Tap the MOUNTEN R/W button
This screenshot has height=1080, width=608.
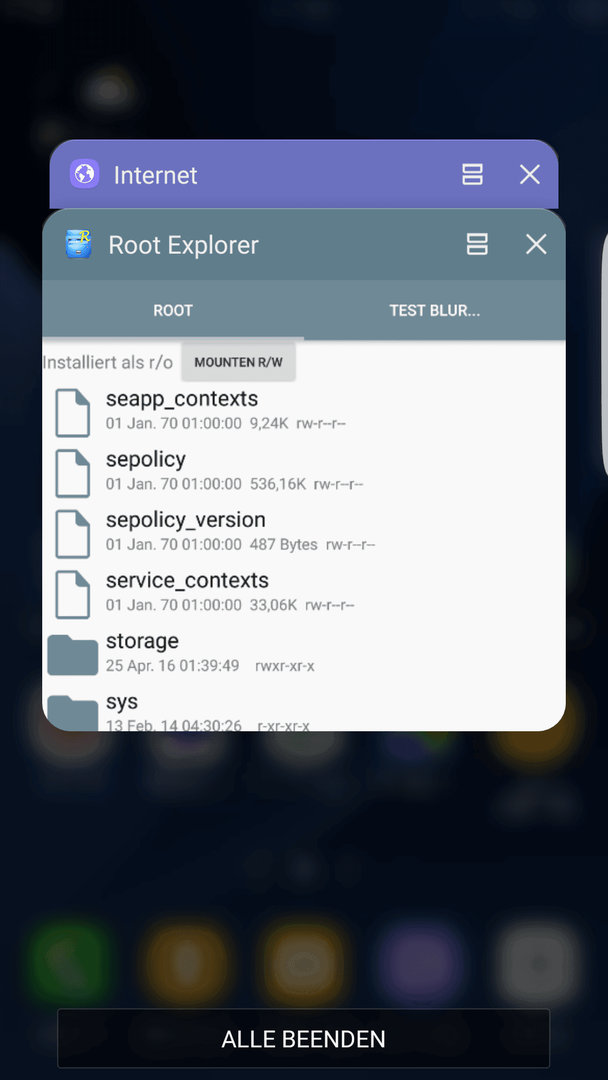coord(239,362)
